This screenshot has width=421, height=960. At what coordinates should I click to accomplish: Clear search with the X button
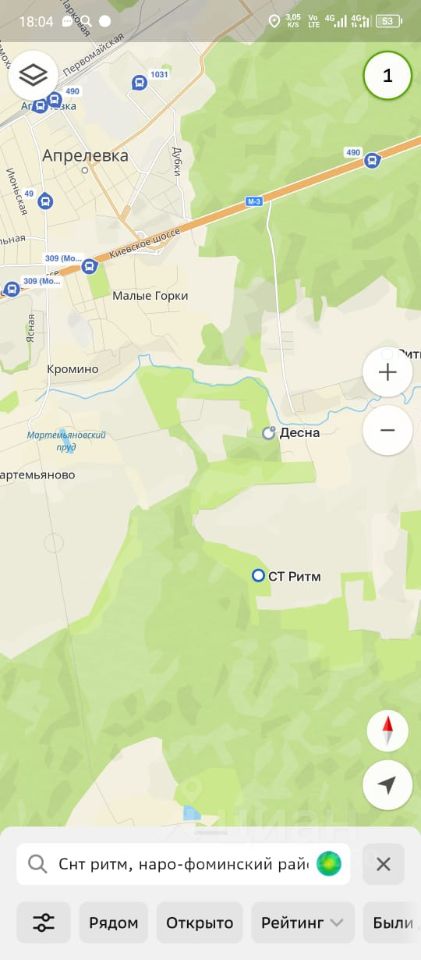click(x=384, y=864)
